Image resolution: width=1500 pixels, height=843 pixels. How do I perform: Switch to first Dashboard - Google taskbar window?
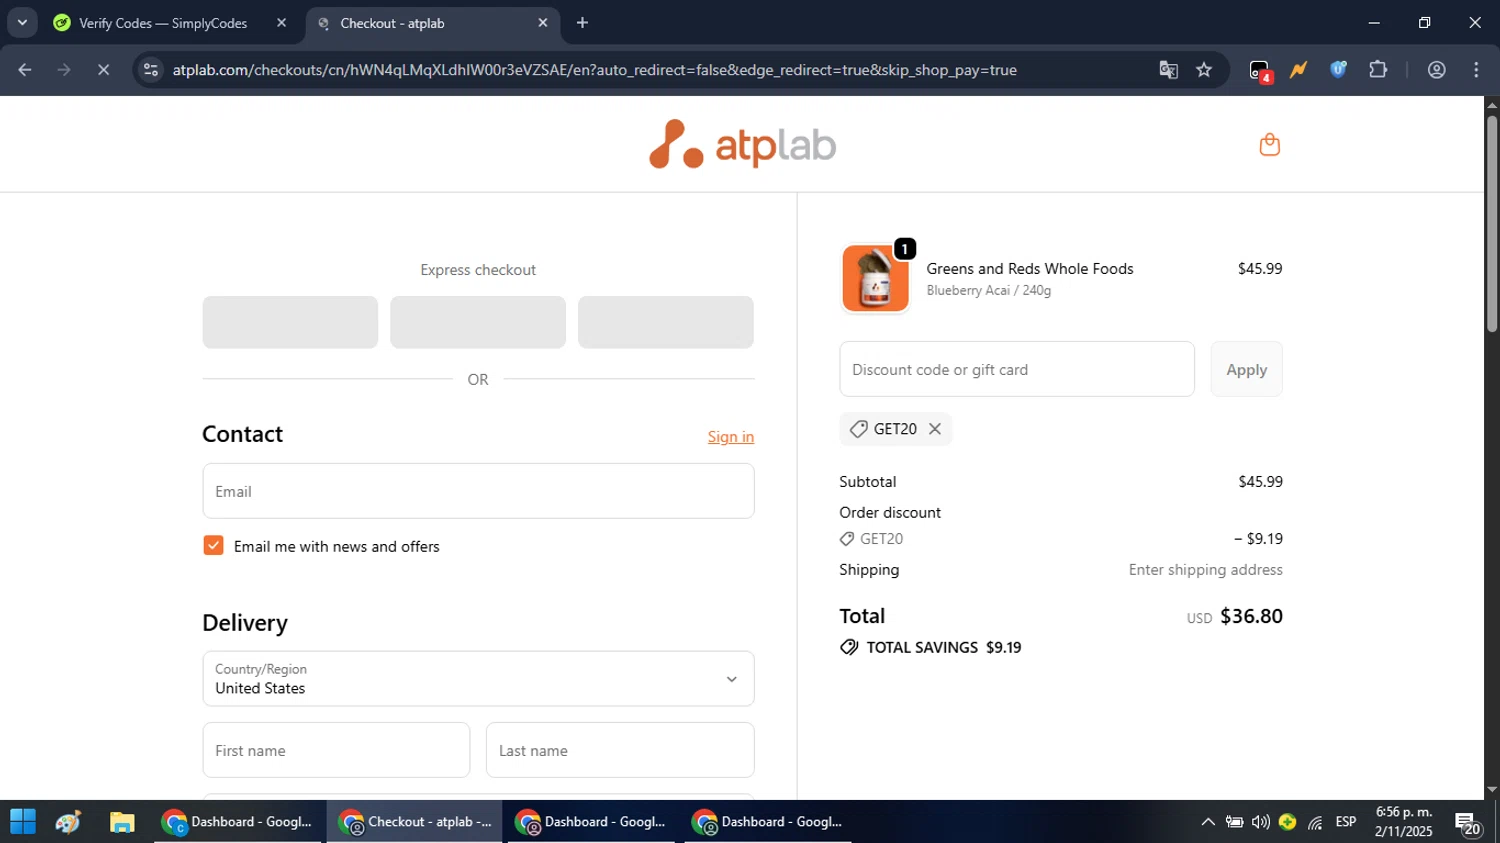coord(238,822)
